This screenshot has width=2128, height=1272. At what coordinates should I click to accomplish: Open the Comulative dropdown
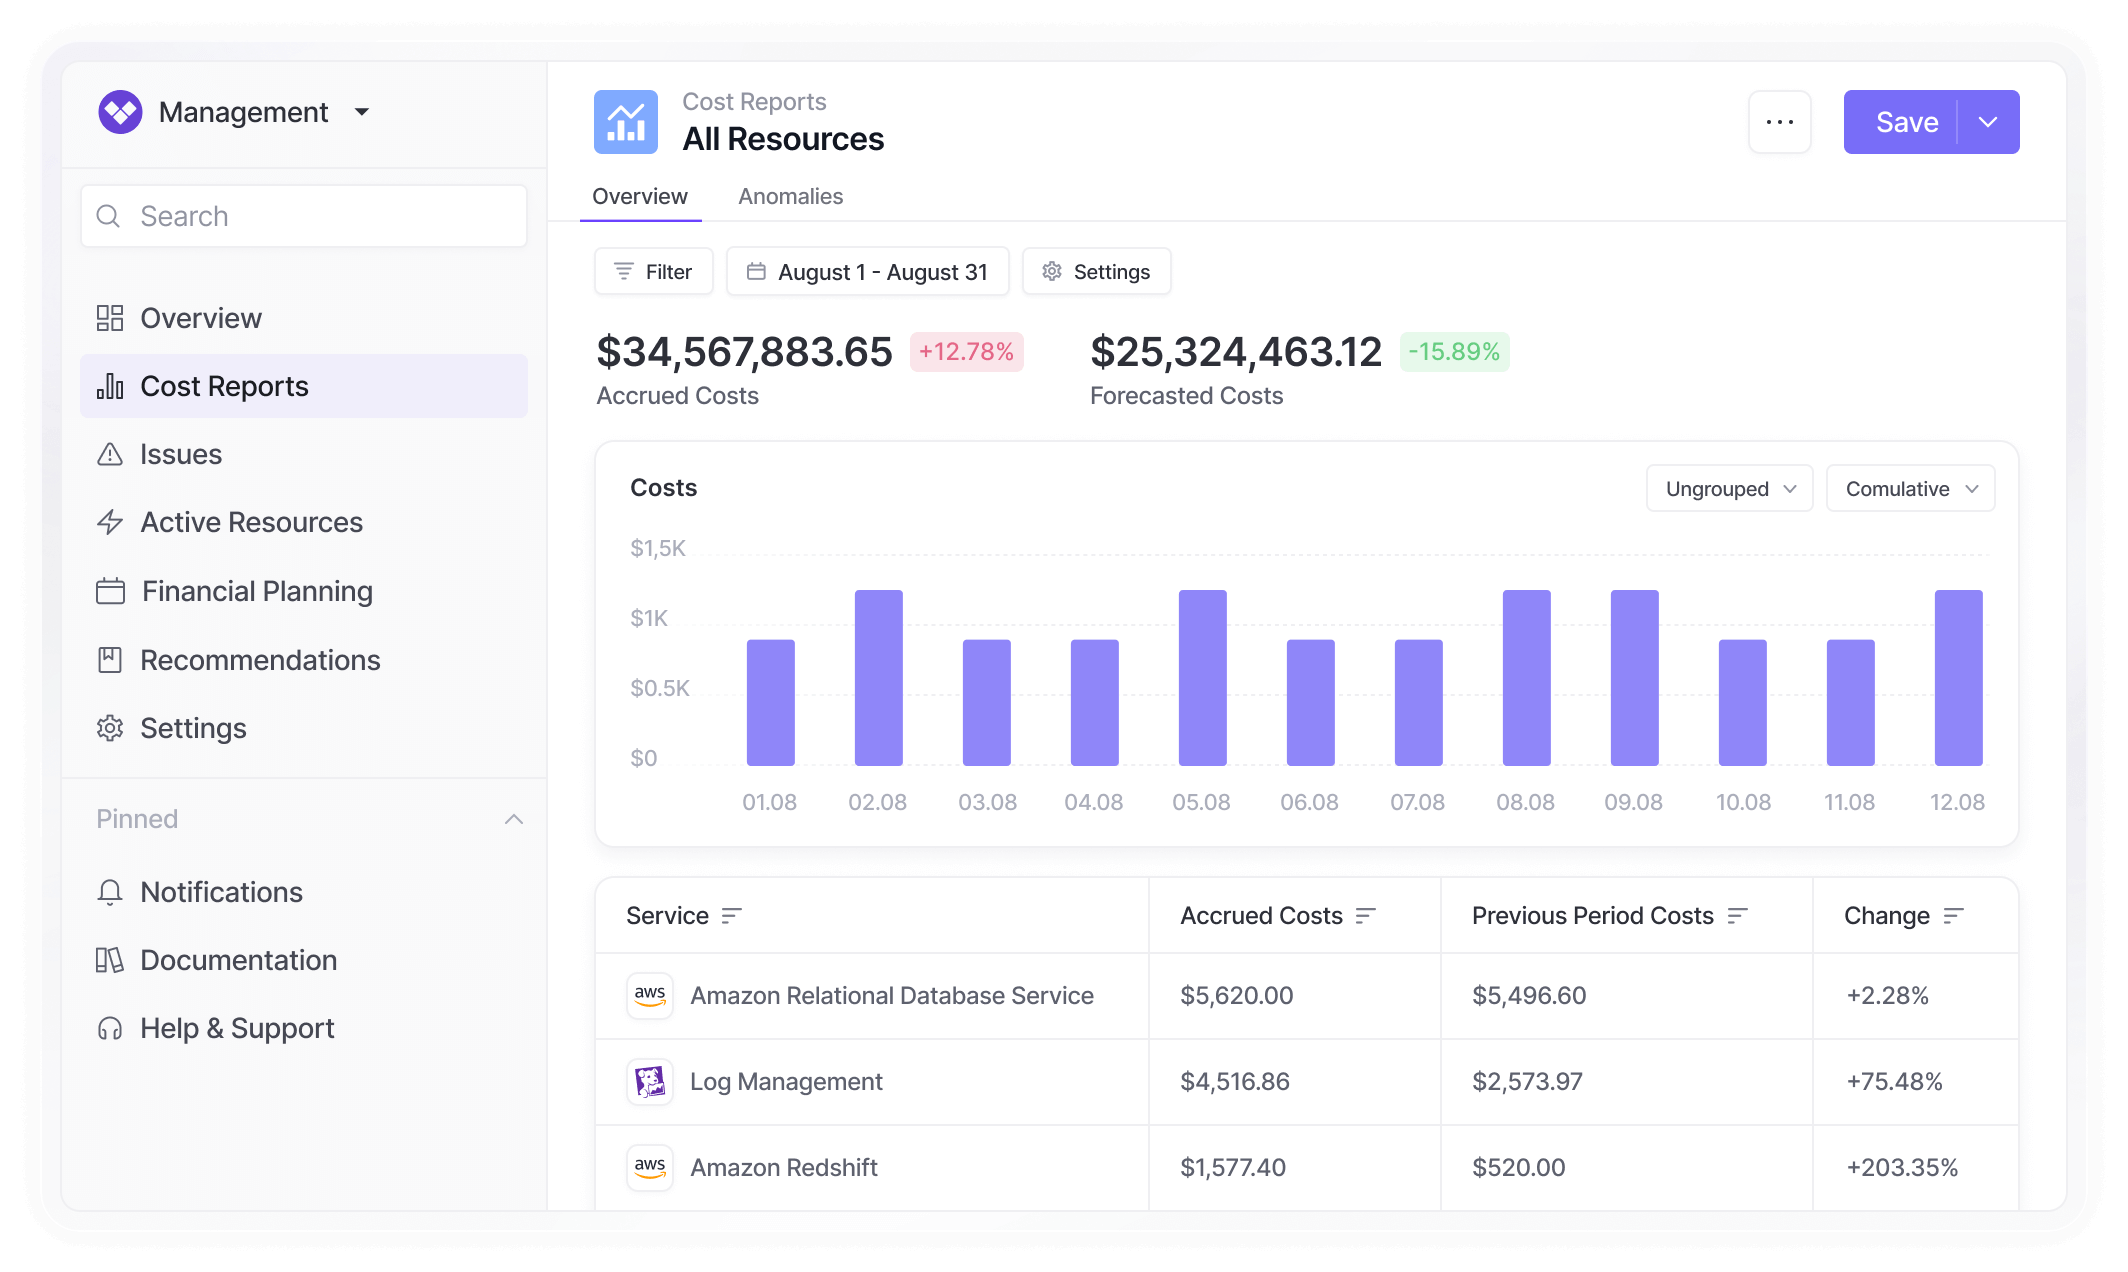click(x=1910, y=489)
